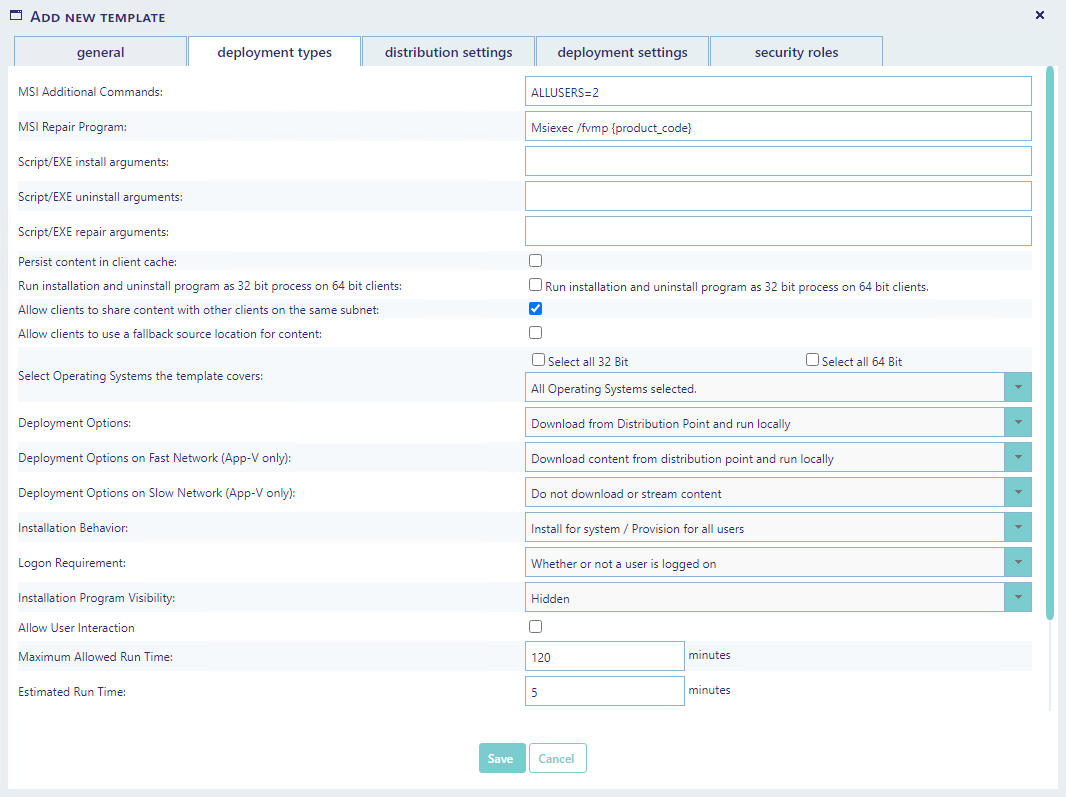Click the MSI Additional Commands input field
Screen dimensions: 1066x797
[777, 91]
